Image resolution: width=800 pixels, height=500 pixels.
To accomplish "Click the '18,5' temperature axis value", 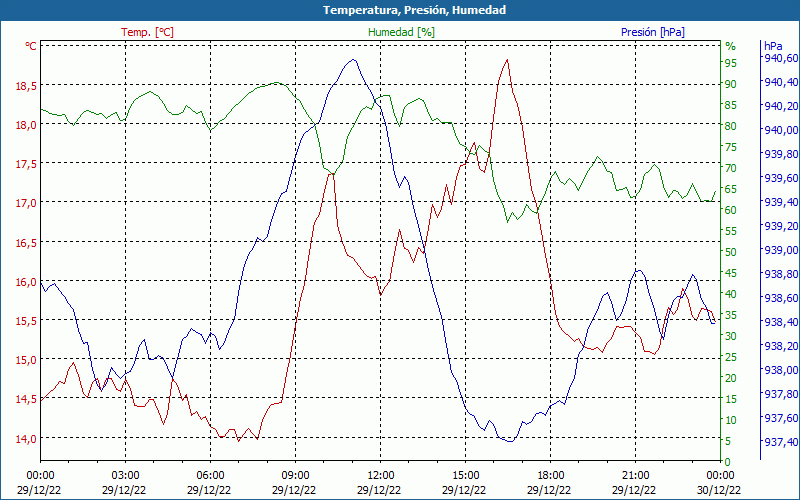I will point(26,86).
